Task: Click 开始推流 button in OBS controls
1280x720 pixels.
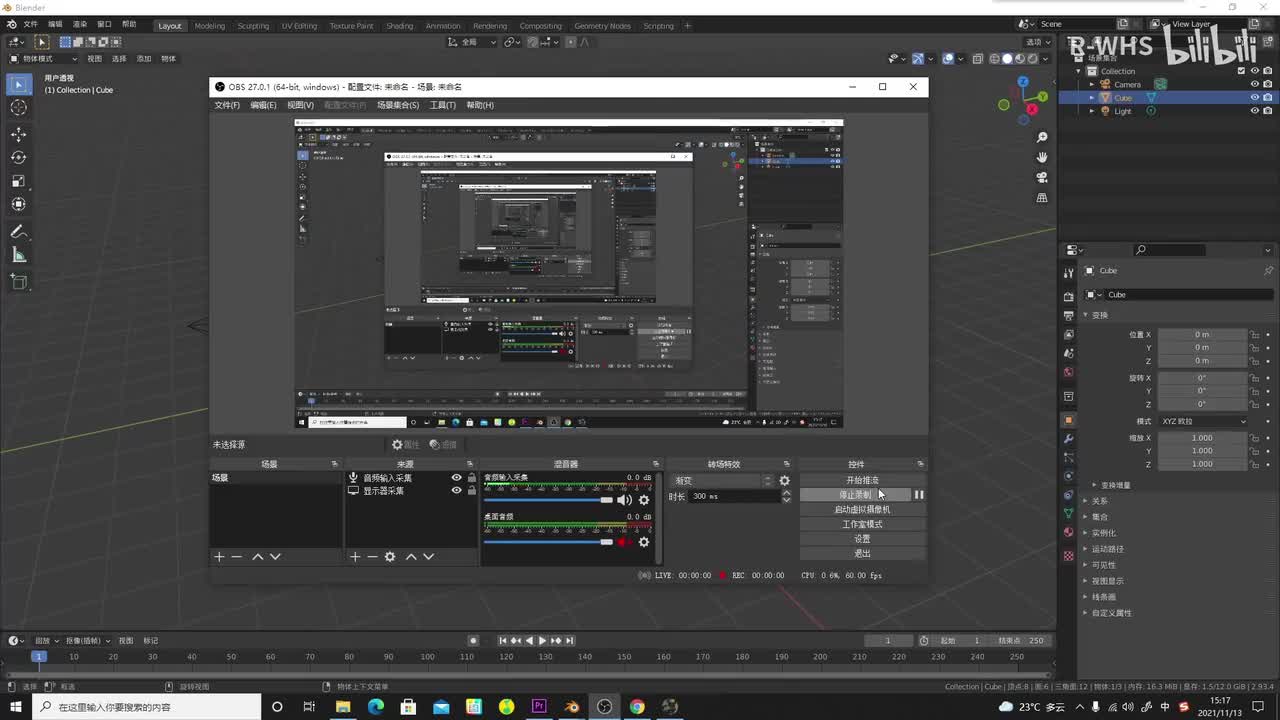Action: point(862,480)
